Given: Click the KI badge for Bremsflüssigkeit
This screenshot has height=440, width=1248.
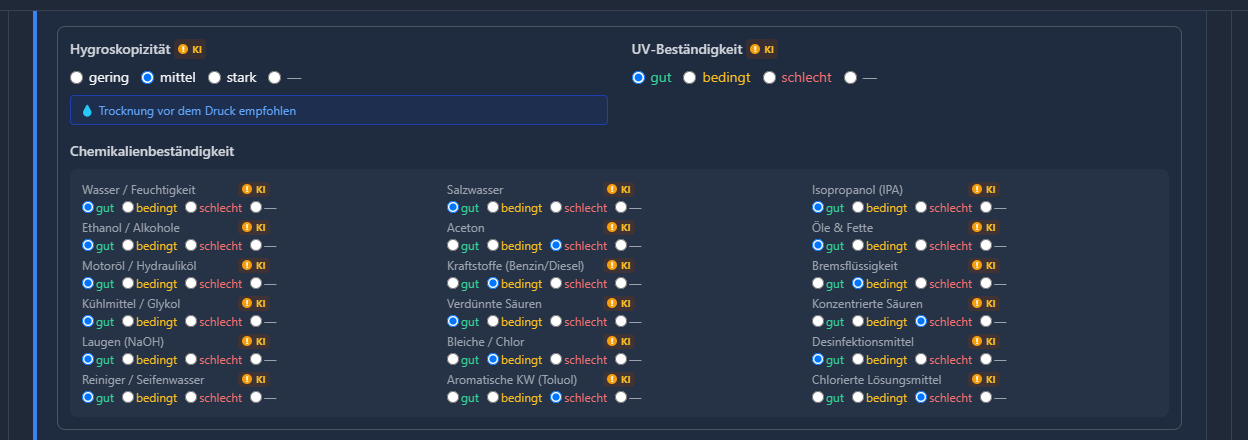Looking at the screenshot, I should (x=984, y=266).
